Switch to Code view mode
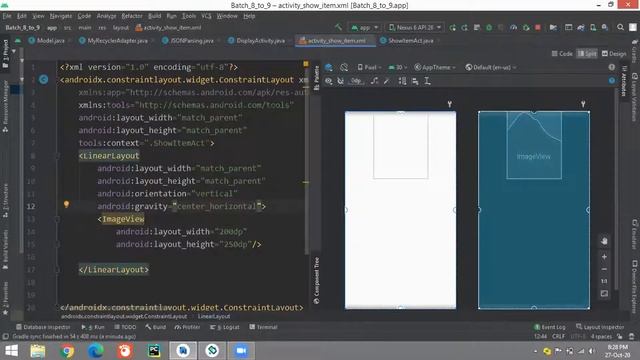The width and height of the screenshot is (640, 360). pos(562,53)
